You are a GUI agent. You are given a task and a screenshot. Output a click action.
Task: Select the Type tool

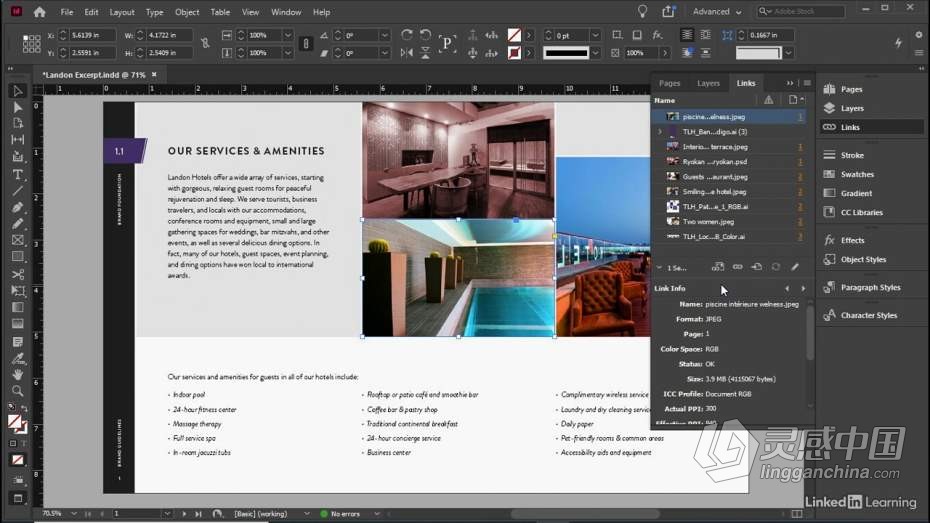pos(17,175)
